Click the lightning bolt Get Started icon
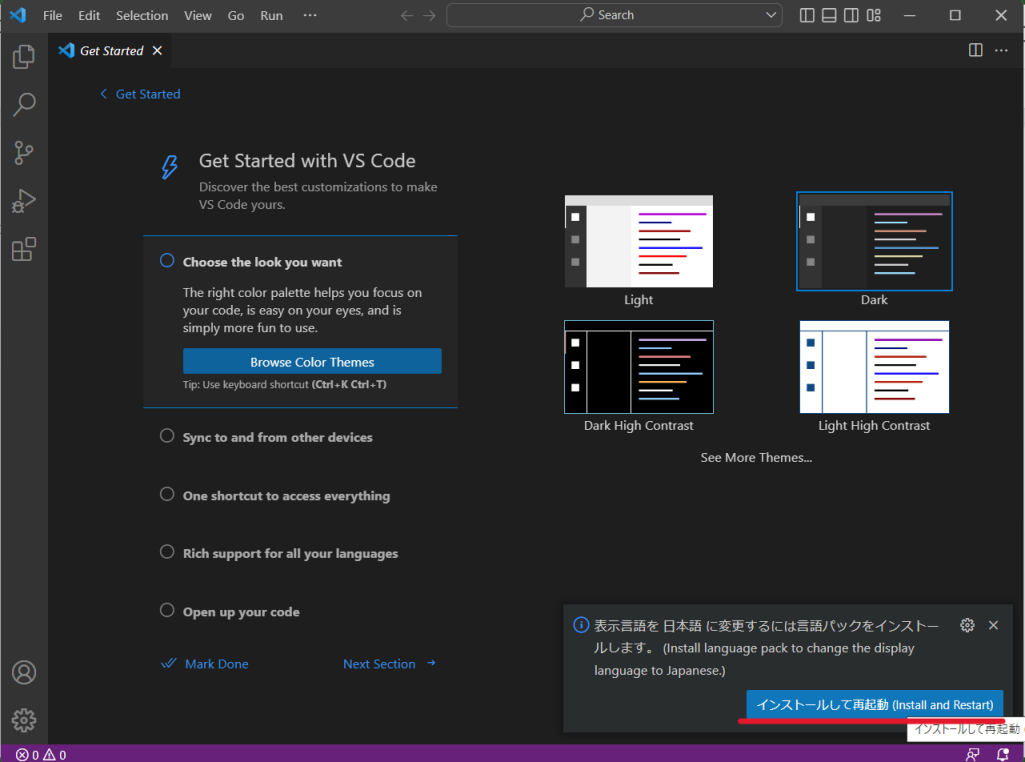This screenshot has width=1025, height=762. [x=169, y=167]
